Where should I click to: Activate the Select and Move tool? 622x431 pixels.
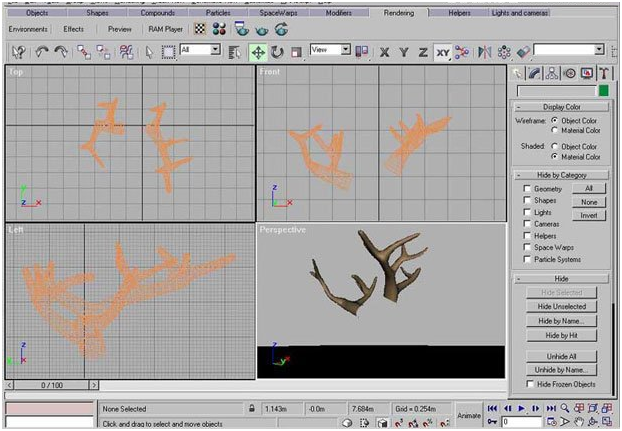click(x=258, y=52)
